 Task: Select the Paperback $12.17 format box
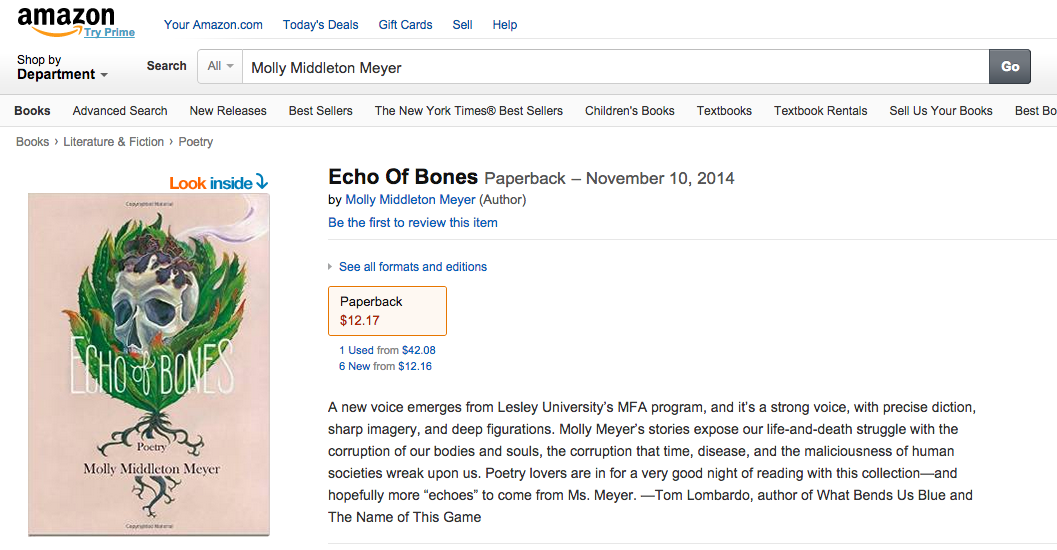pos(387,311)
